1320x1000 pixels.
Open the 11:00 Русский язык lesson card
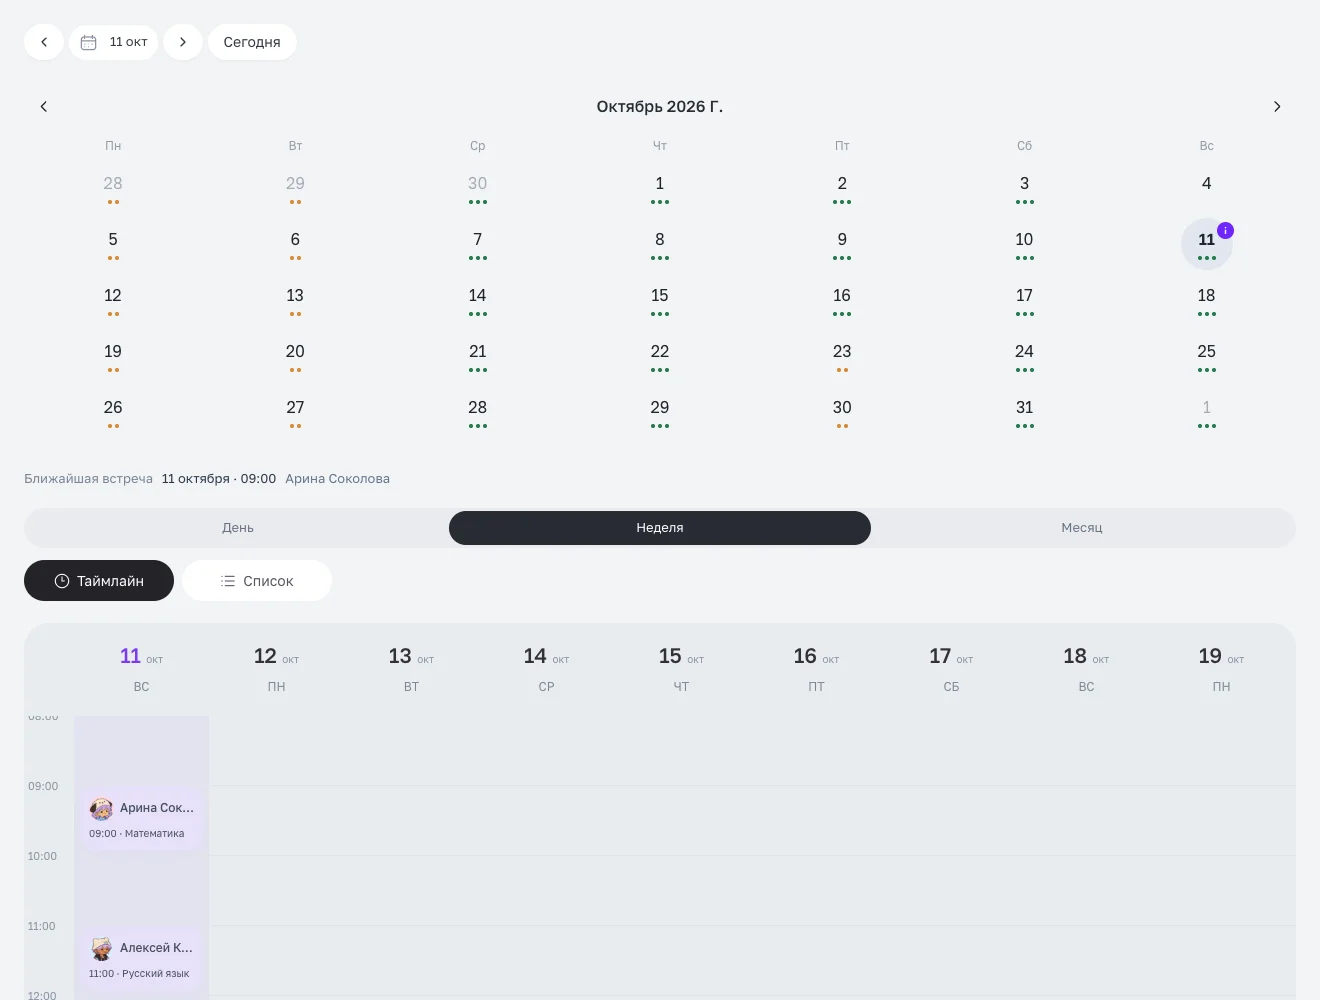click(141, 960)
